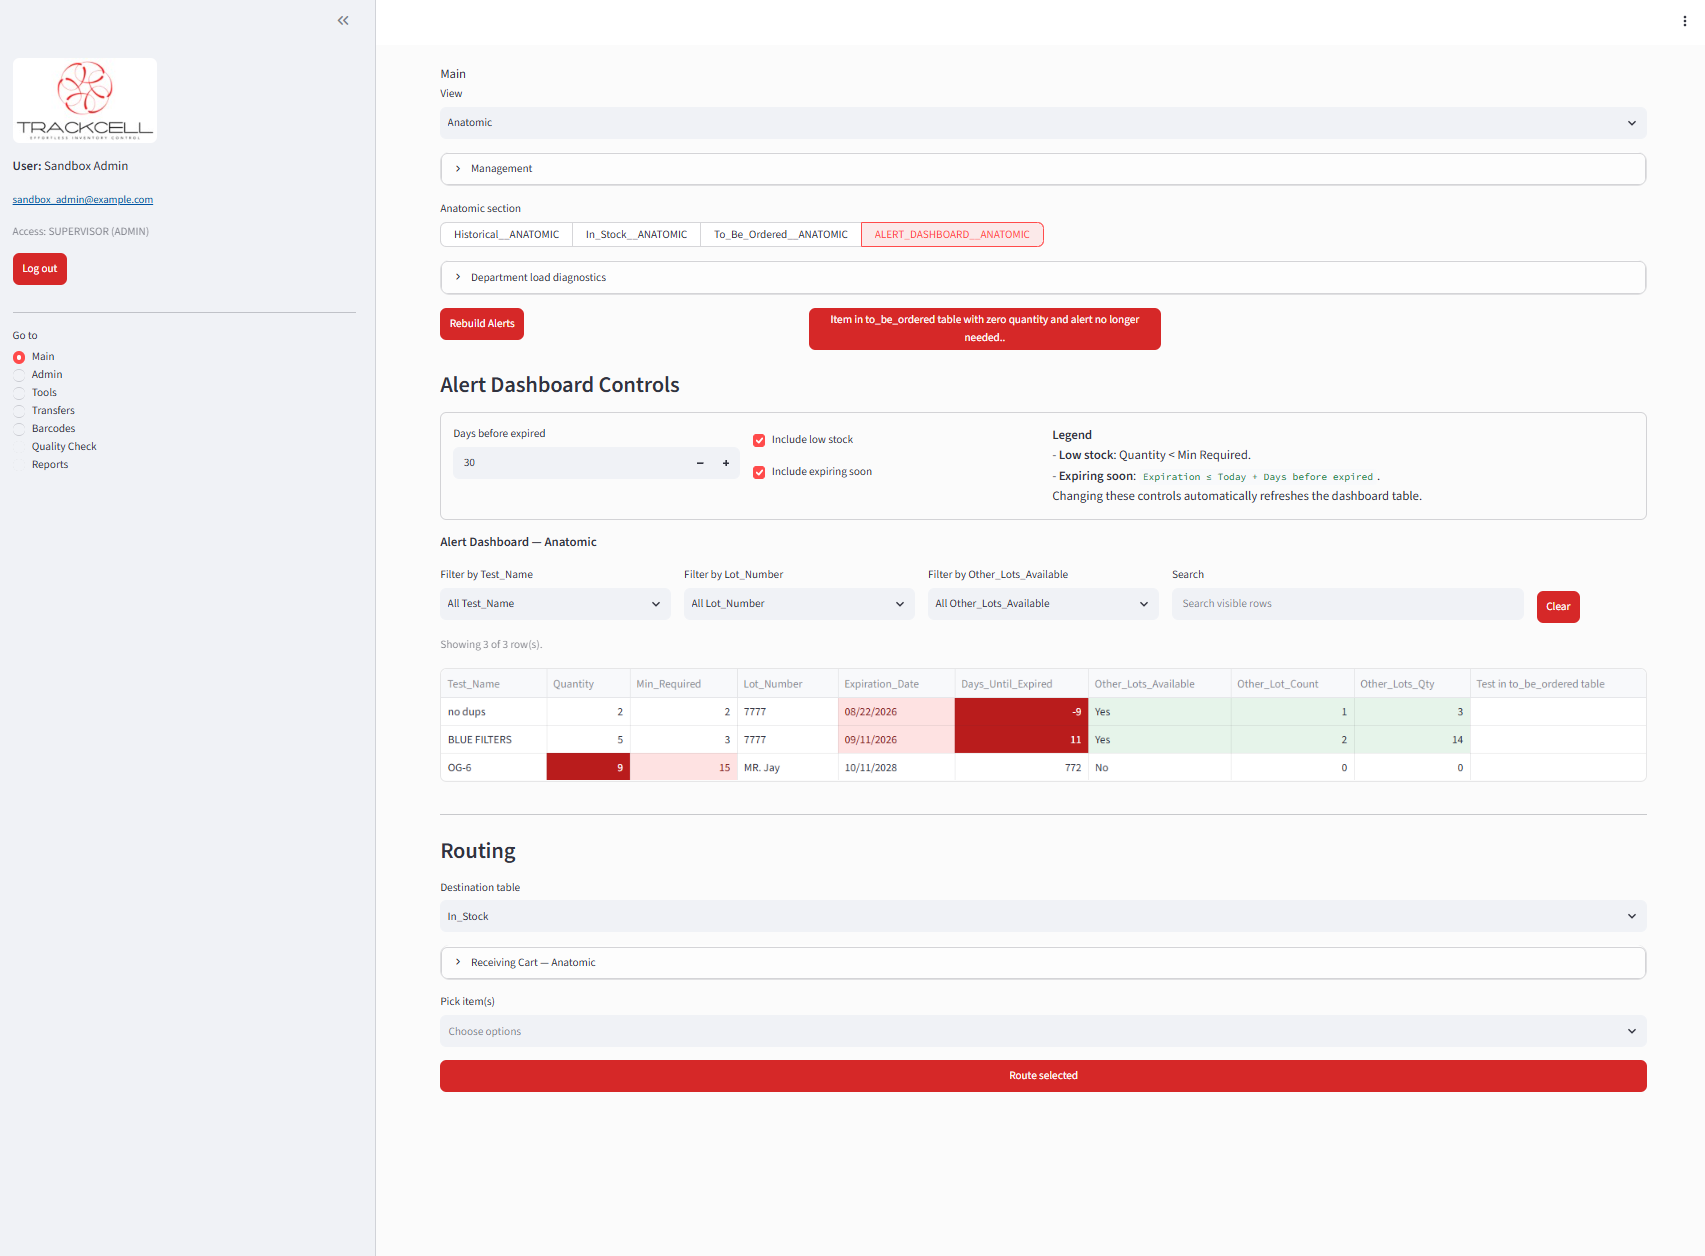This screenshot has width=1705, height=1256.
Task: Click the Days_Until_Expired 772 cell
Action: [1021, 768]
